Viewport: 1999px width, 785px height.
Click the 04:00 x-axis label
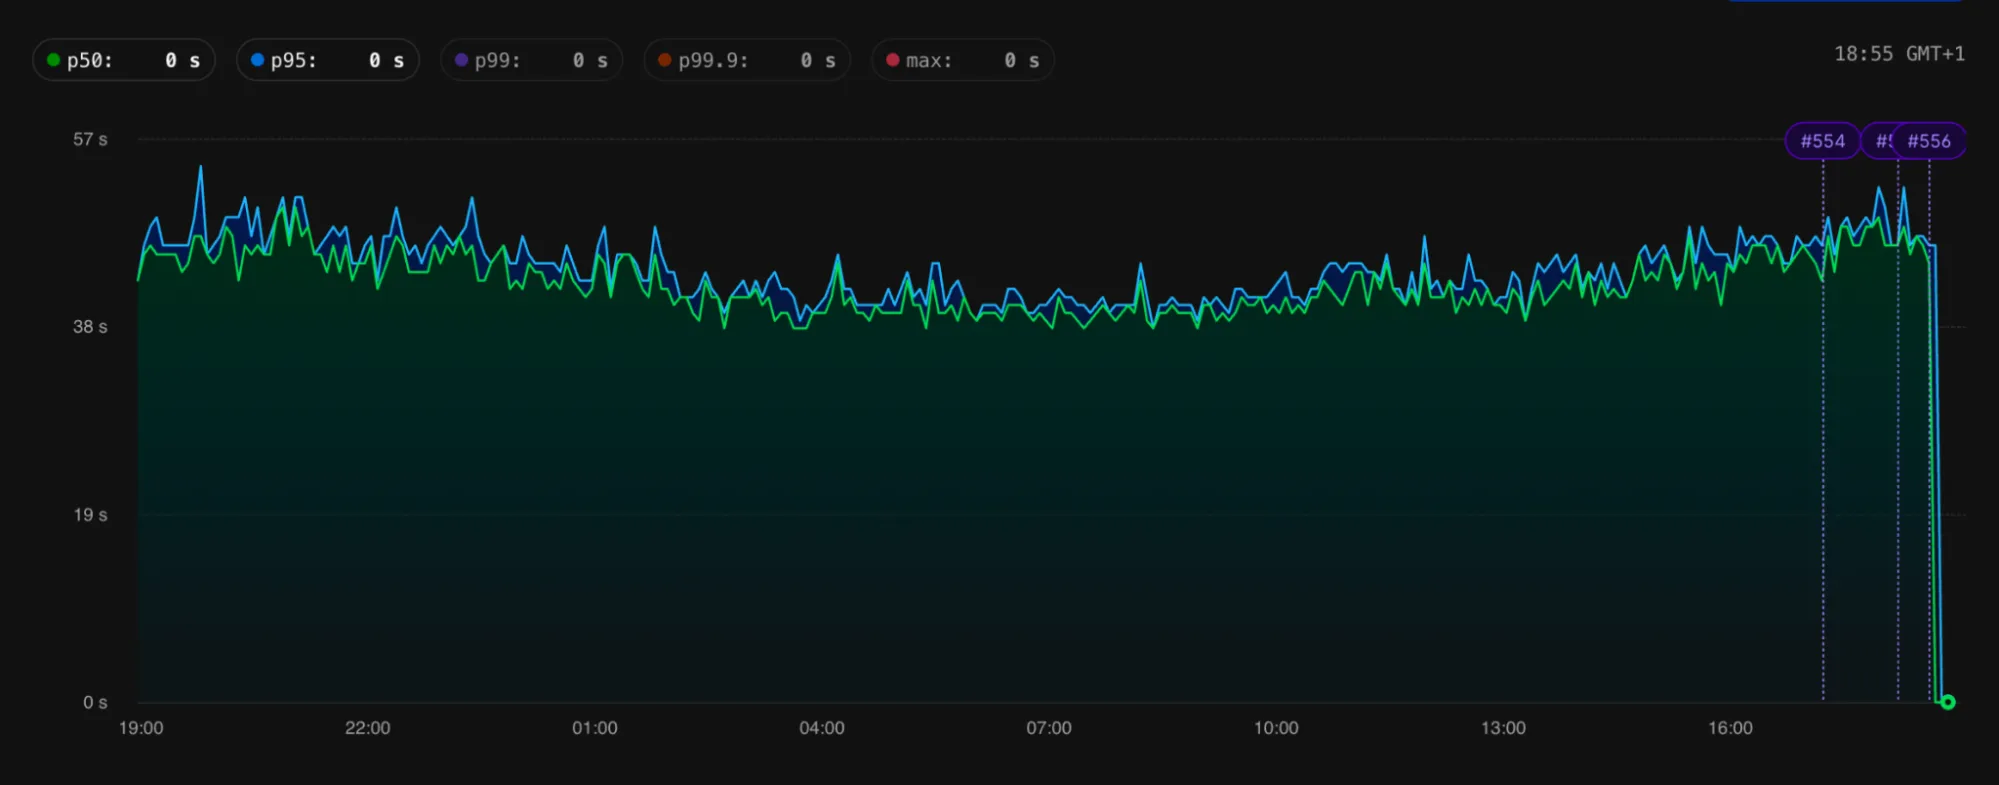pos(822,728)
